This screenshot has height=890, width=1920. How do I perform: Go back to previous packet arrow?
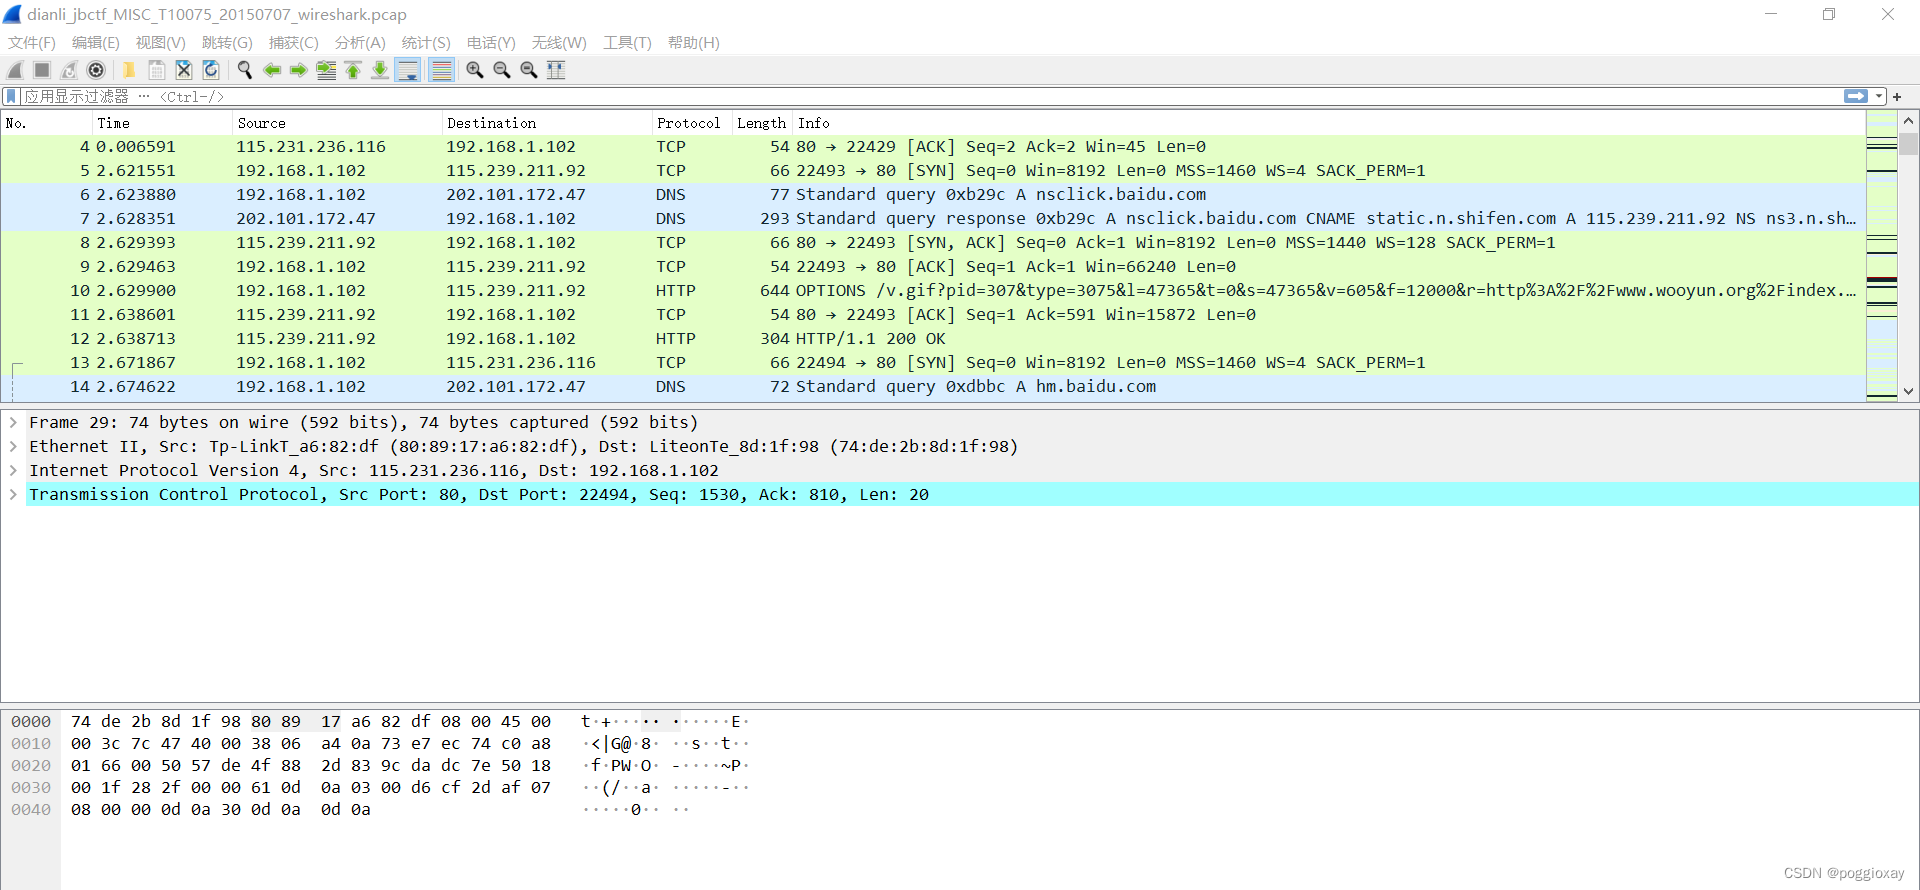(271, 70)
